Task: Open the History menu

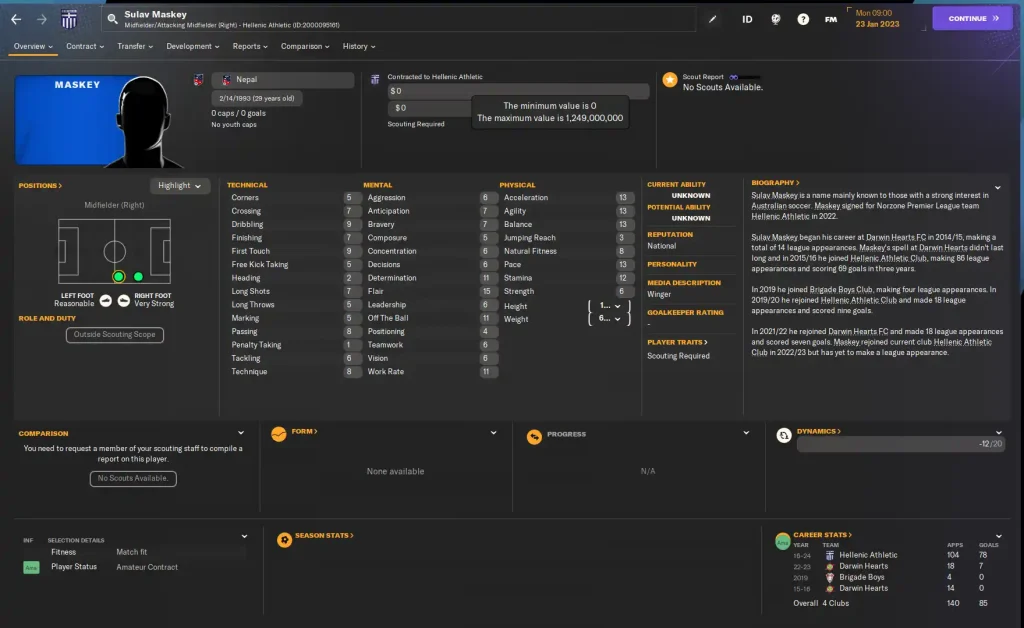Action: (359, 46)
